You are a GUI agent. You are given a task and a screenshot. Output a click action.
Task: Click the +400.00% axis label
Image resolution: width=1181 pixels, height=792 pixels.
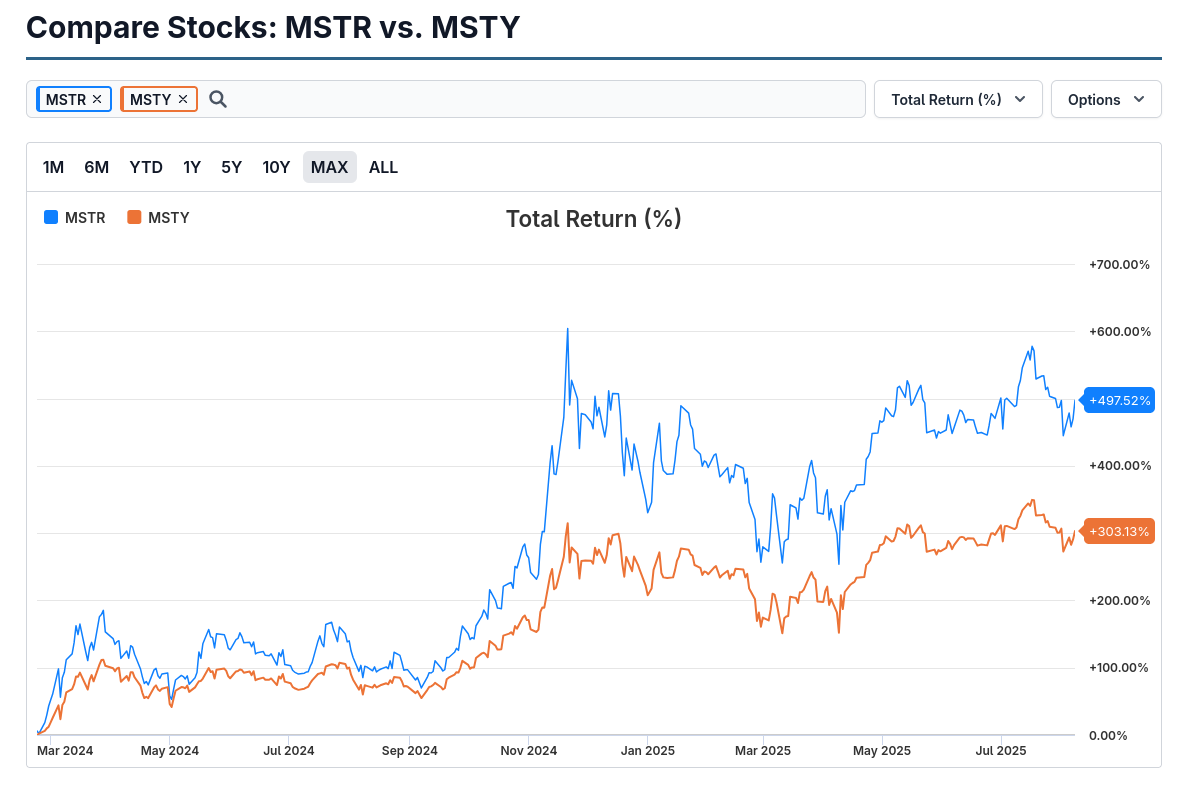(1119, 466)
